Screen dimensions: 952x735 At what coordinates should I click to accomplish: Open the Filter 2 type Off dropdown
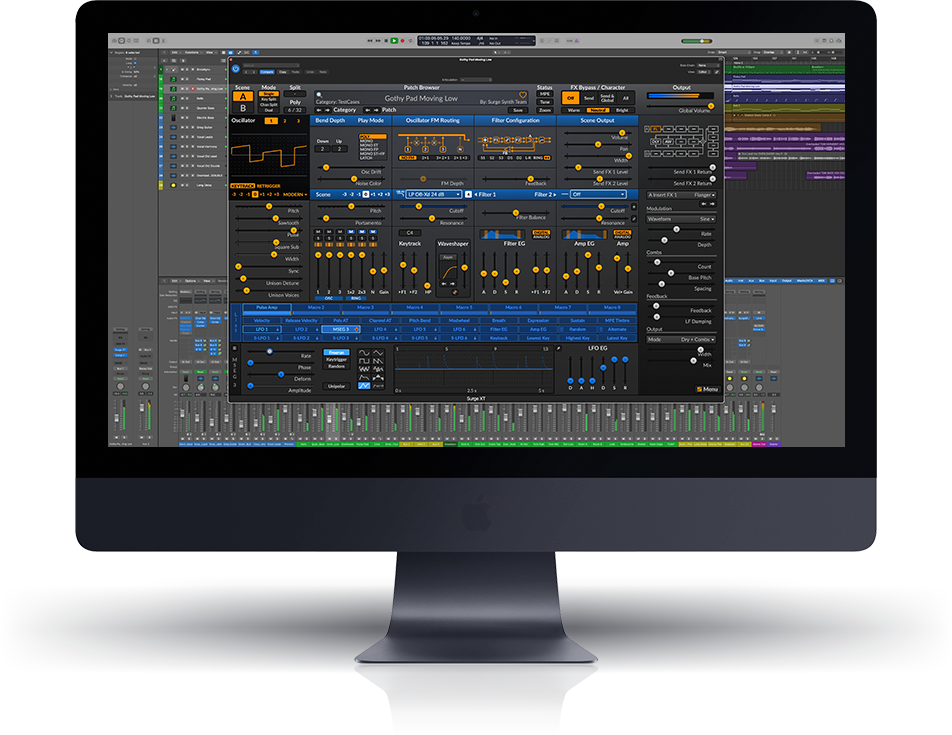tap(597, 194)
